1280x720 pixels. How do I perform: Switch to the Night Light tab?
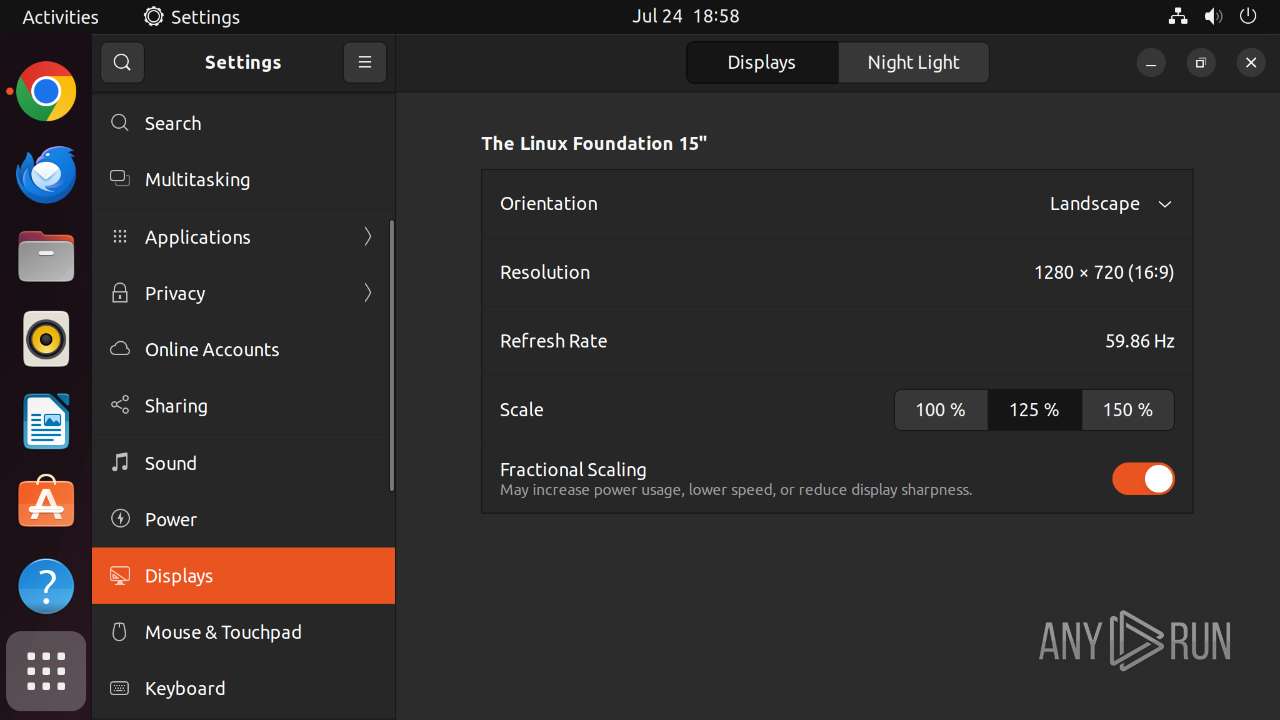click(x=913, y=62)
